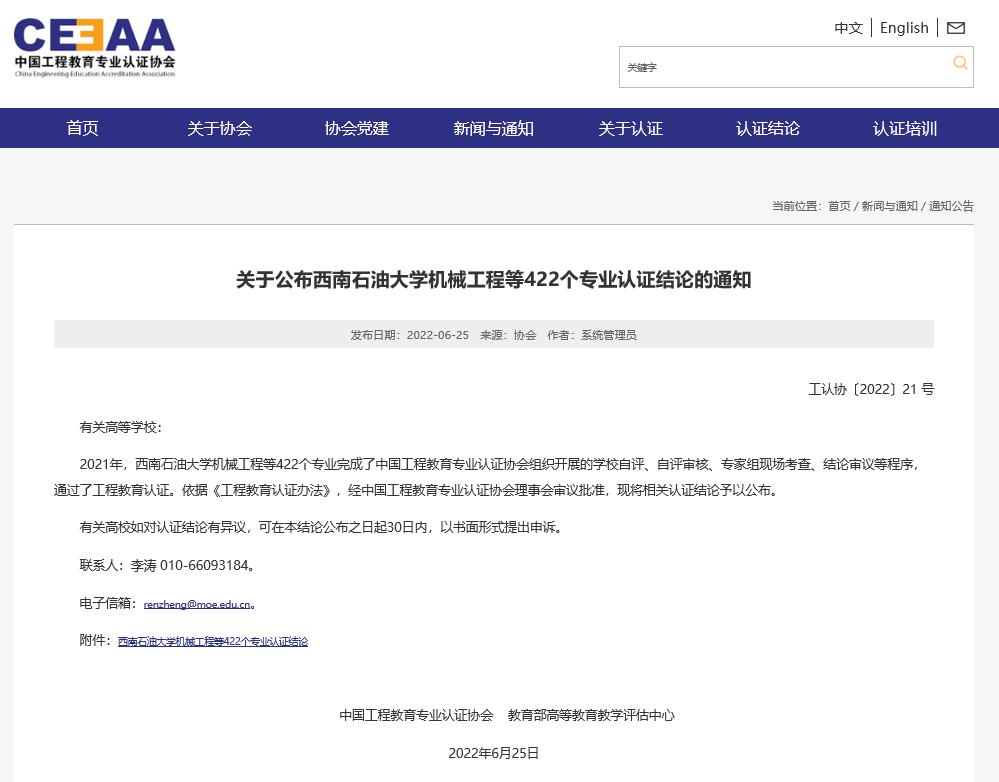This screenshot has height=782, width=999.
Task: Open the 认证结论 menu item
Action: (x=767, y=128)
